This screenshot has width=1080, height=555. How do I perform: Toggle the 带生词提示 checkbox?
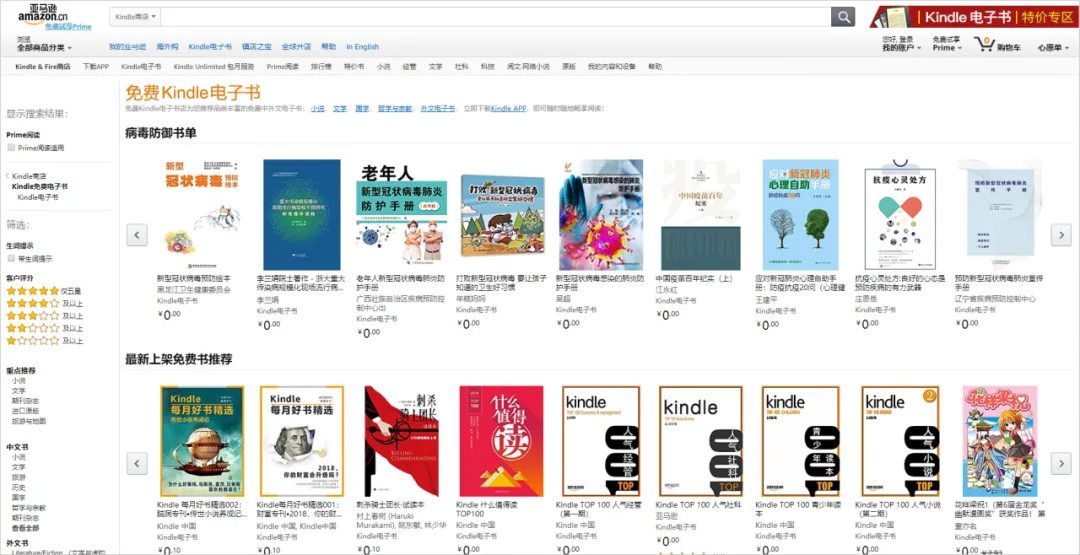pyautogui.click(x=11, y=258)
